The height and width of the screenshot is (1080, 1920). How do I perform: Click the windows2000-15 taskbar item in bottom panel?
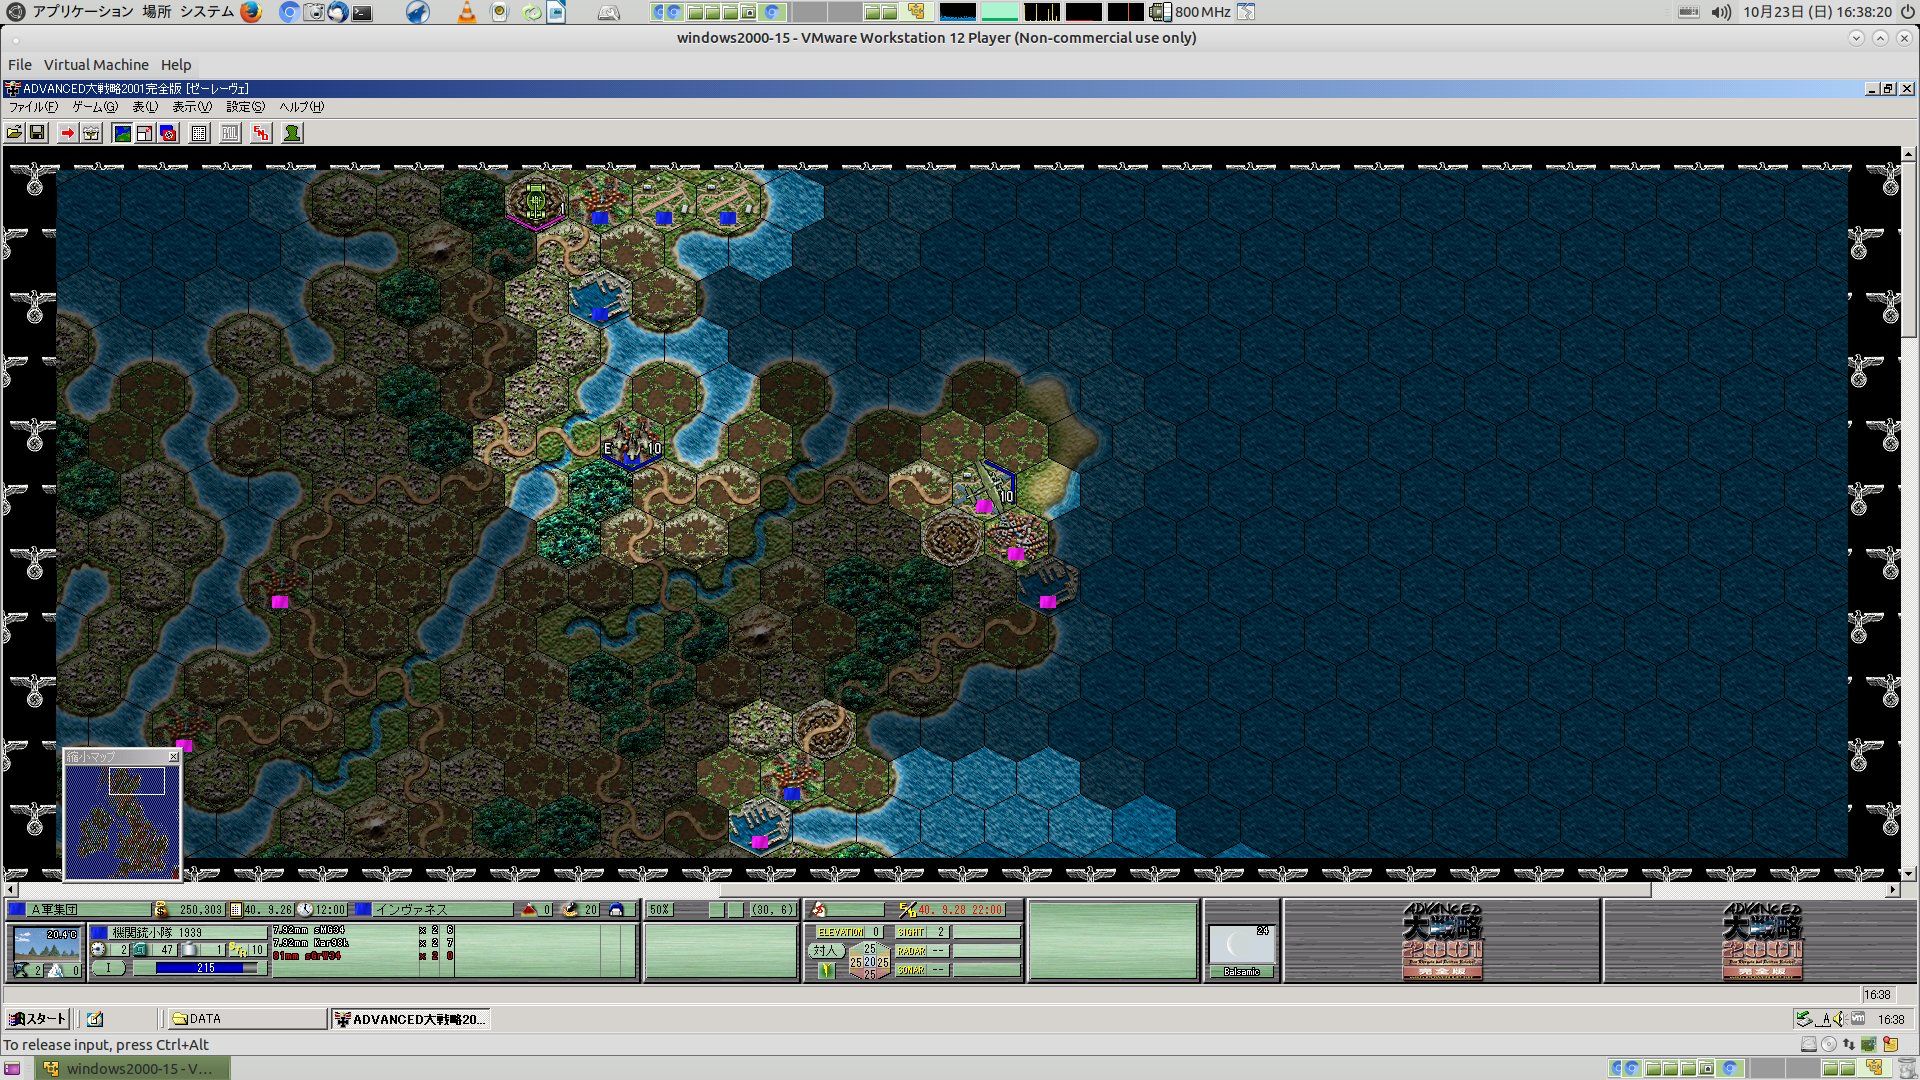click(132, 1068)
